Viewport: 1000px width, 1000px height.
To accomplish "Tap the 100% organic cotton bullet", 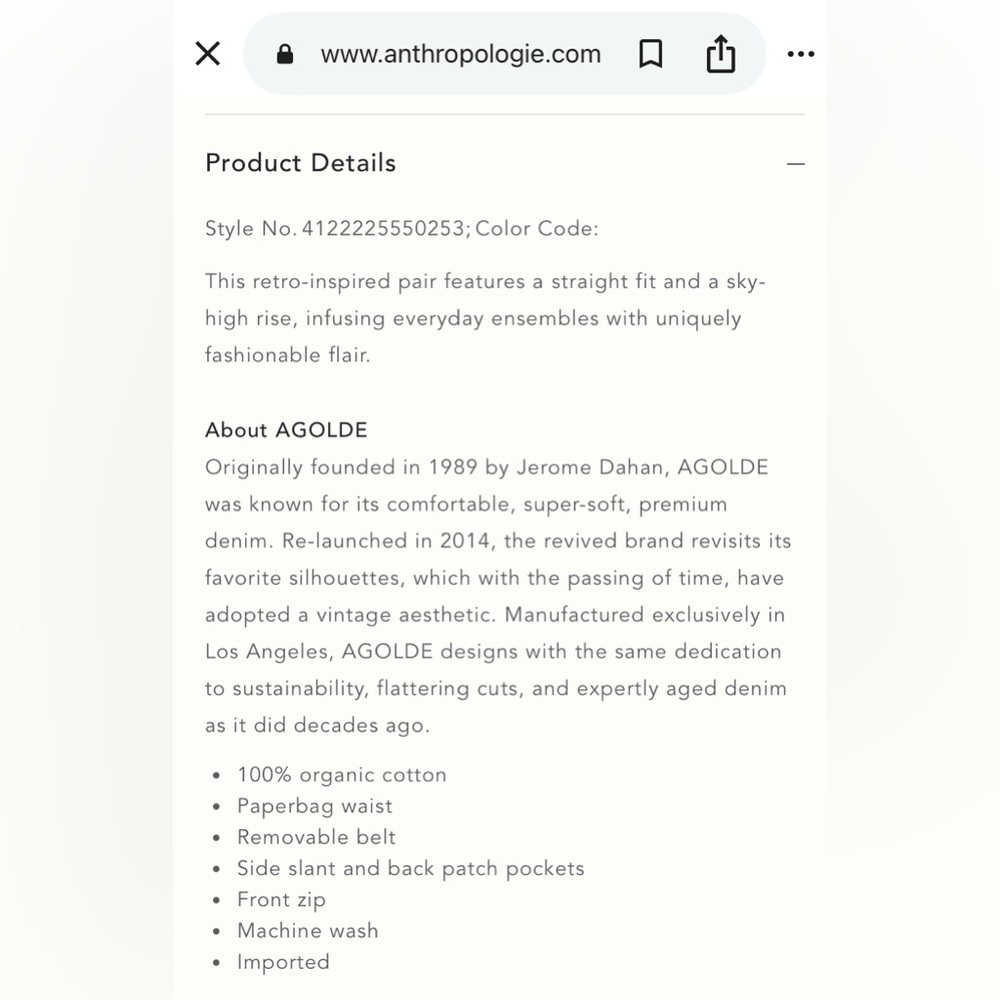I will pyautogui.click(x=342, y=775).
